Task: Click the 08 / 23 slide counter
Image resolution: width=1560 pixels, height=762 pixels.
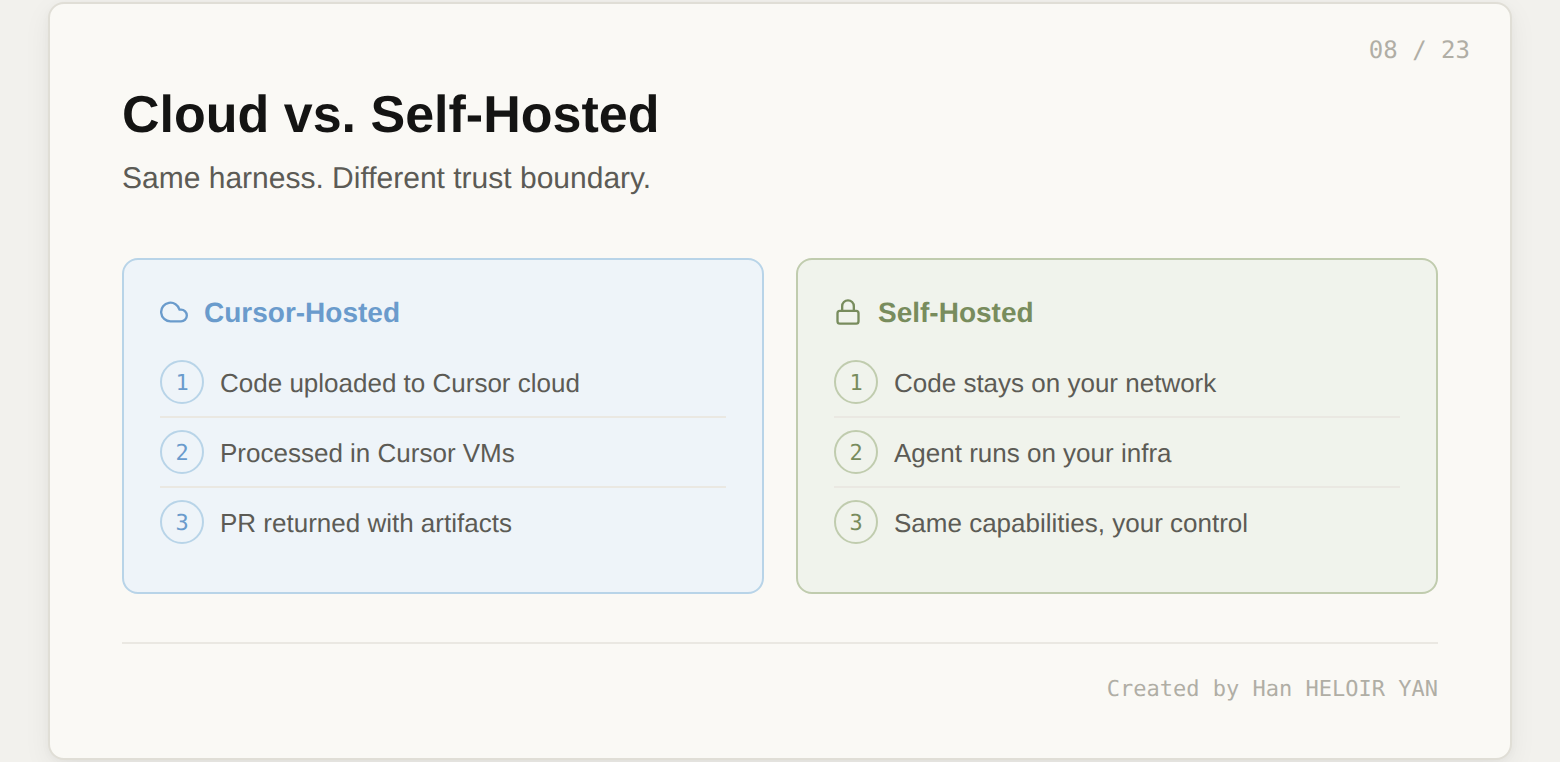Action: point(1419,50)
